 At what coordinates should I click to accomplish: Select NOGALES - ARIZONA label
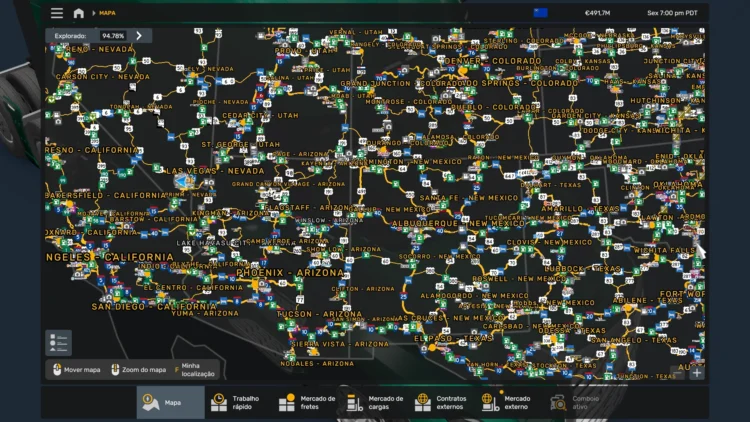click(x=318, y=364)
